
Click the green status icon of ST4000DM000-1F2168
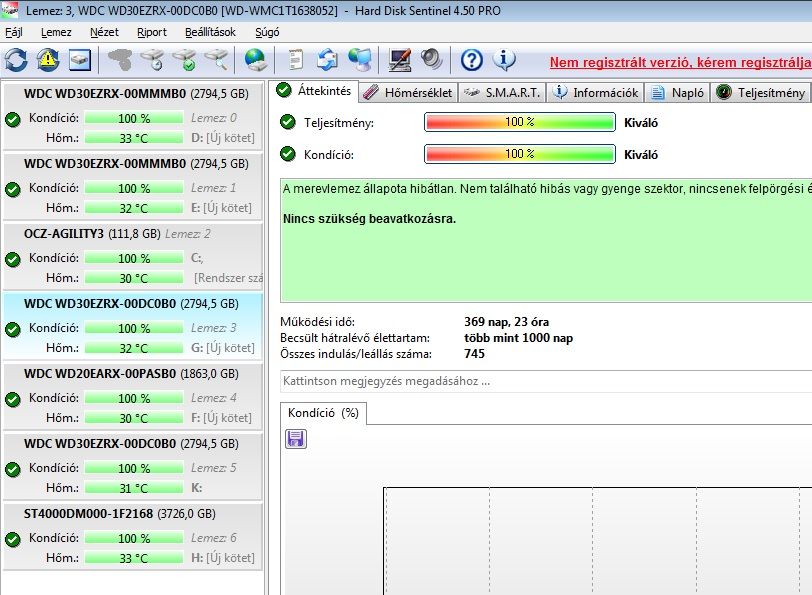coord(12,540)
